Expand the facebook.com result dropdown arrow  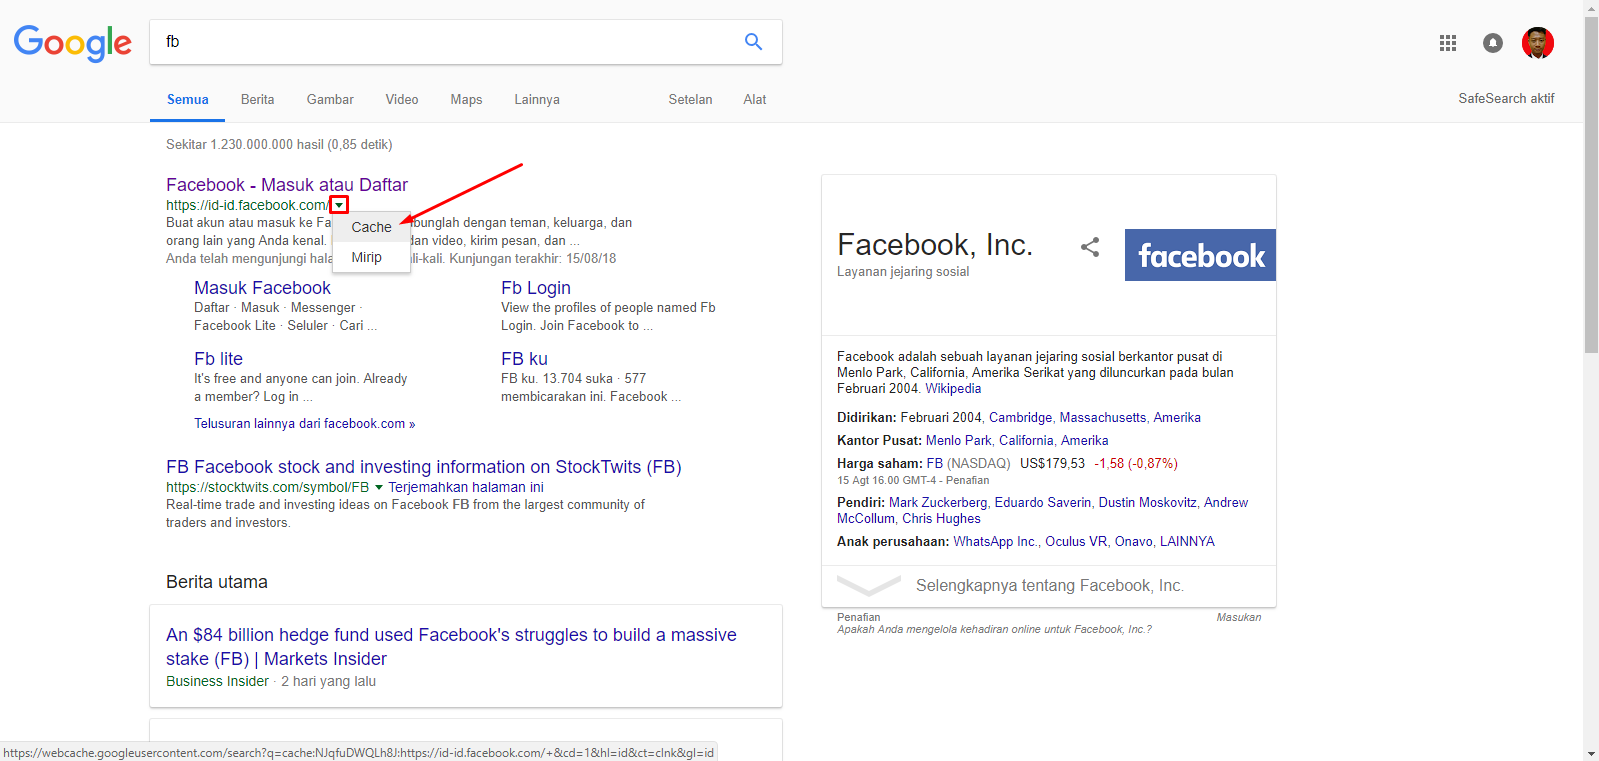(x=340, y=205)
